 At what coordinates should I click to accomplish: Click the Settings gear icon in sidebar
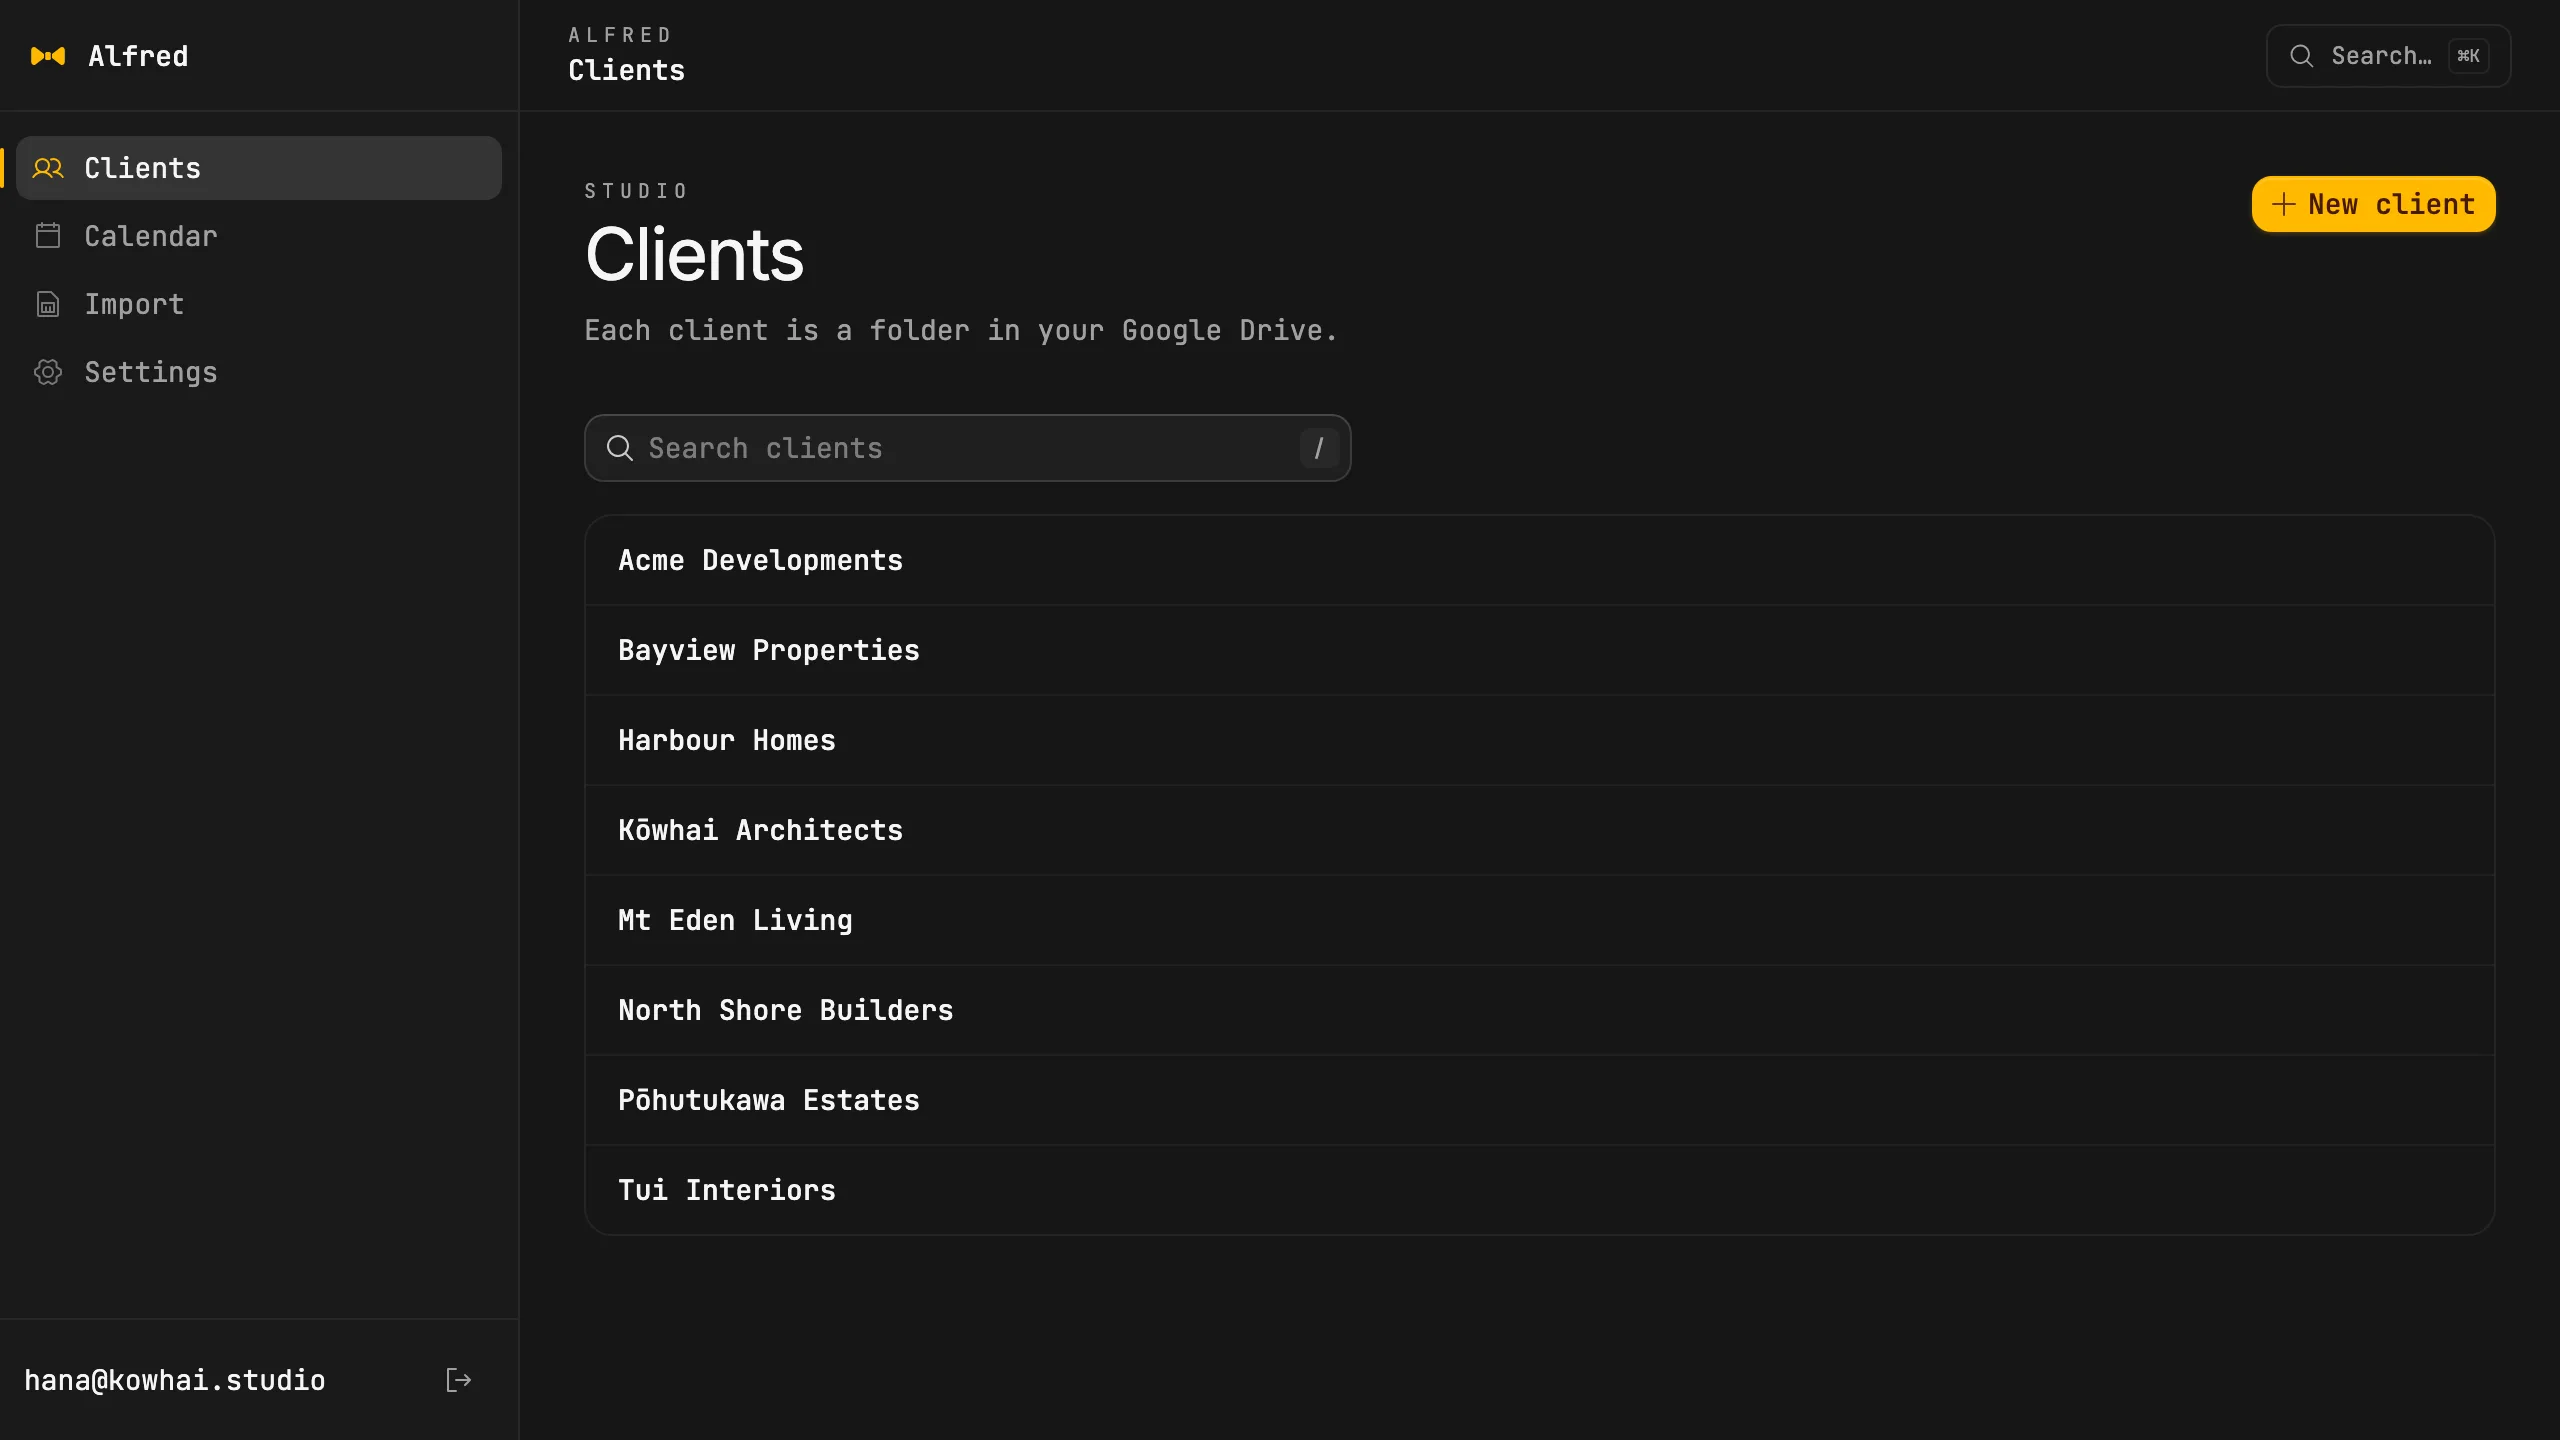48,372
